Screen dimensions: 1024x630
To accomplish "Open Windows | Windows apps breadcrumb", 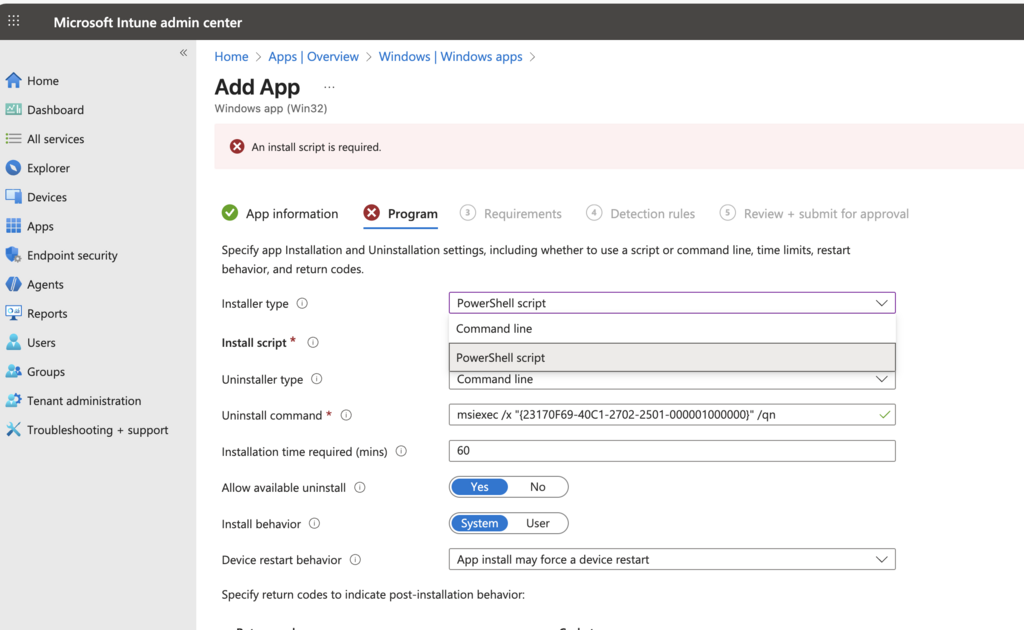I will 450,57.
